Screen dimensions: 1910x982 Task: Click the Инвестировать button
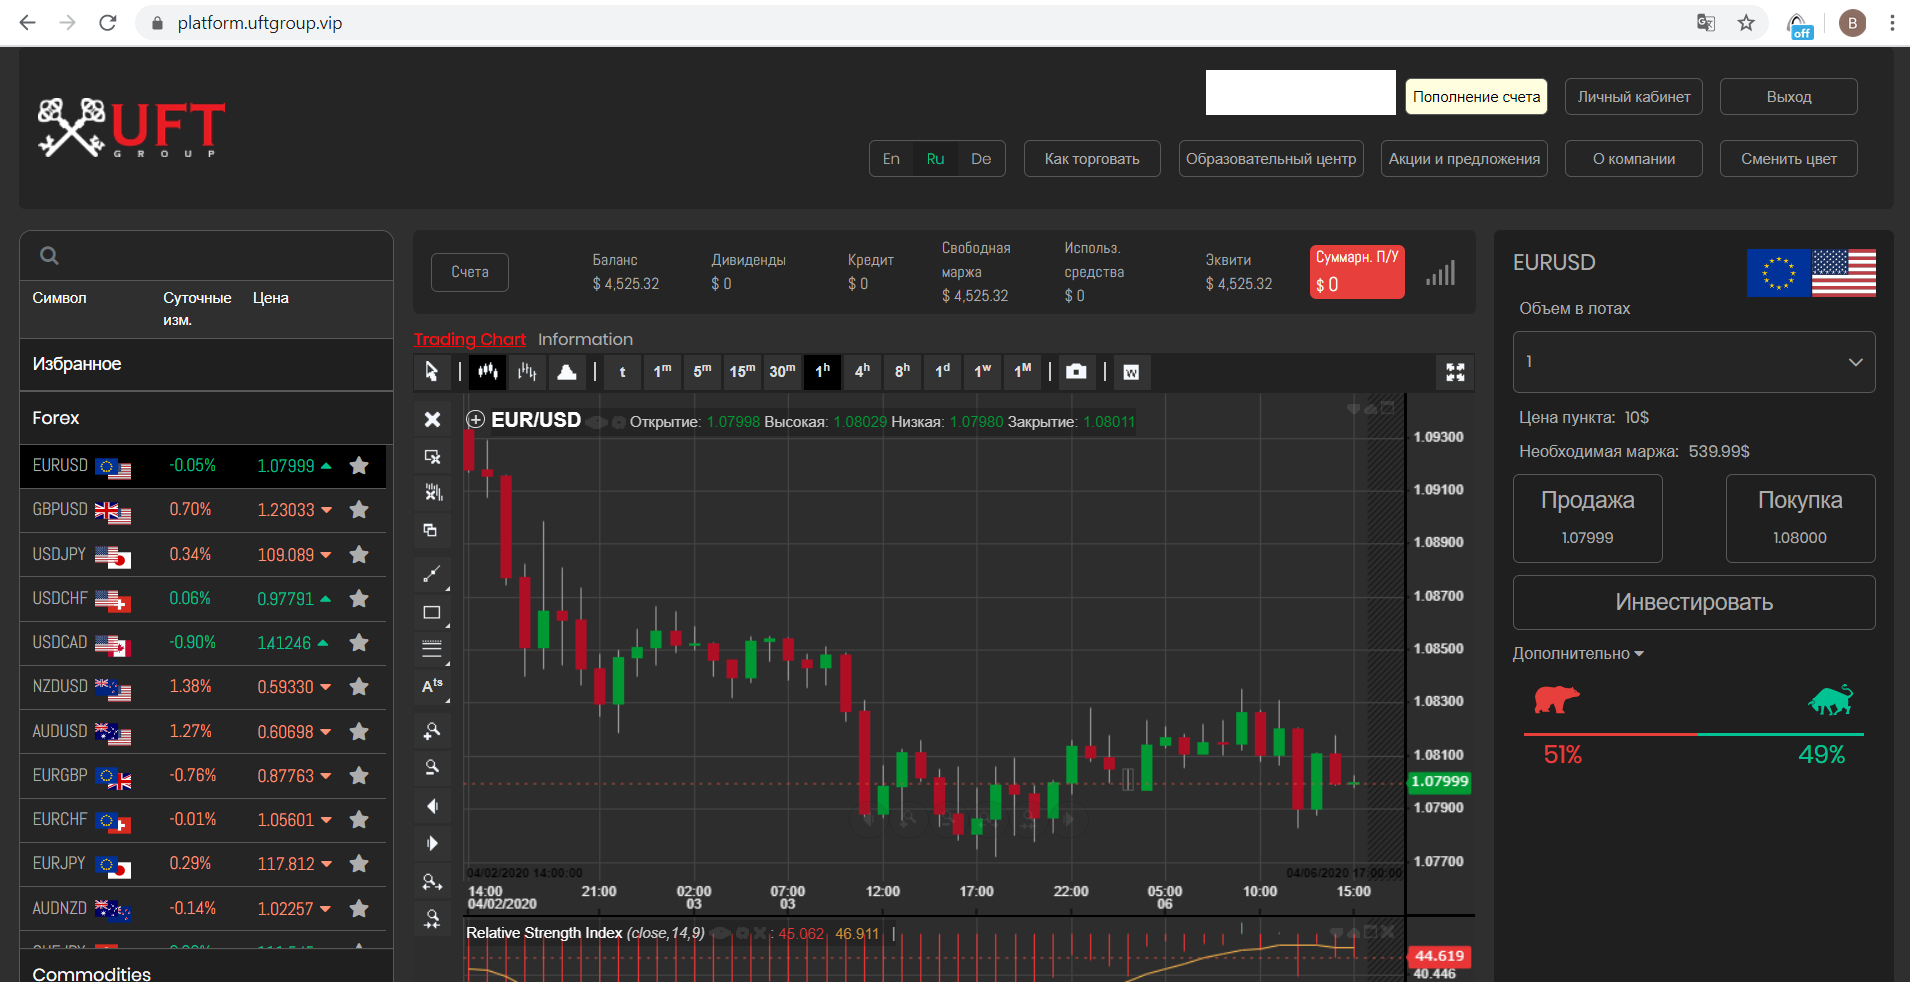(1694, 602)
